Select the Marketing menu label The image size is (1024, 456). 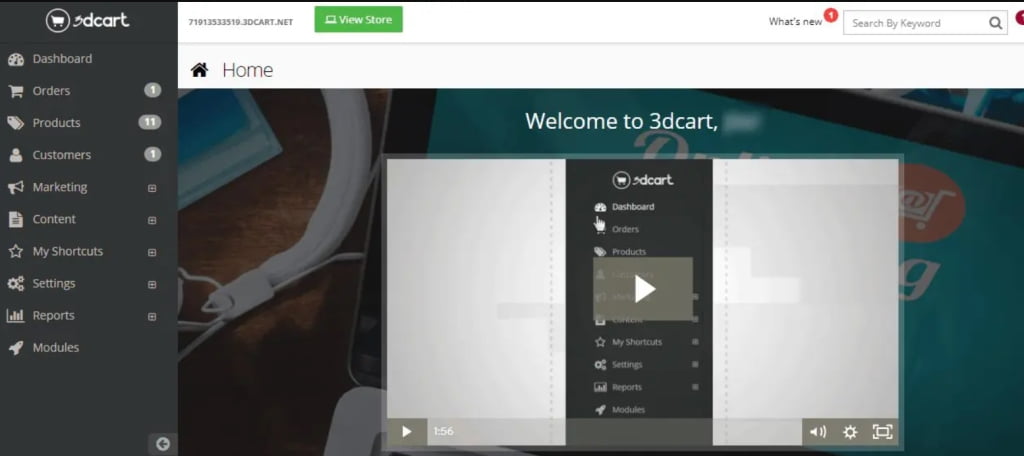point(60,187)
